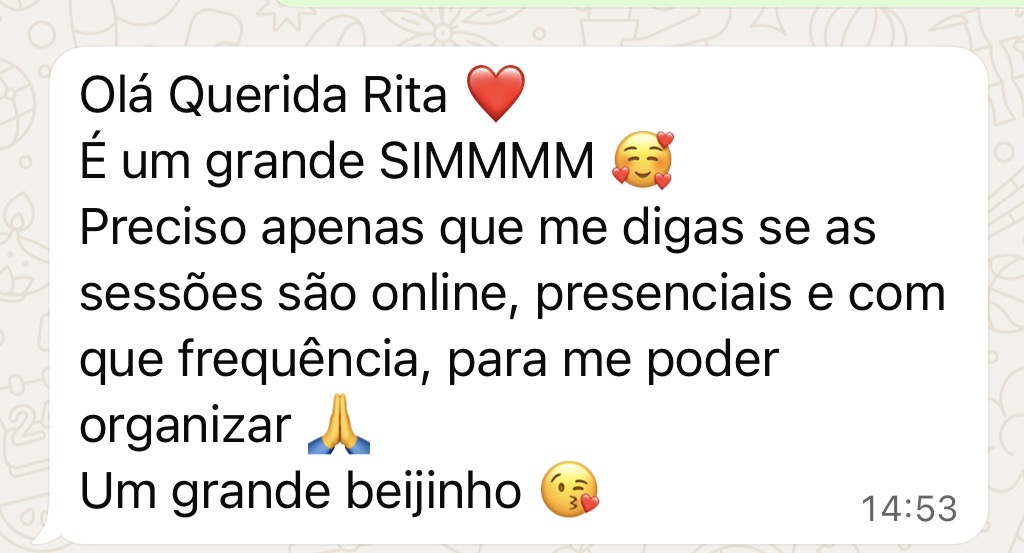Click the word organizar in the message
The height and width of the screenshot is (553, 1024).
(185, 428)
